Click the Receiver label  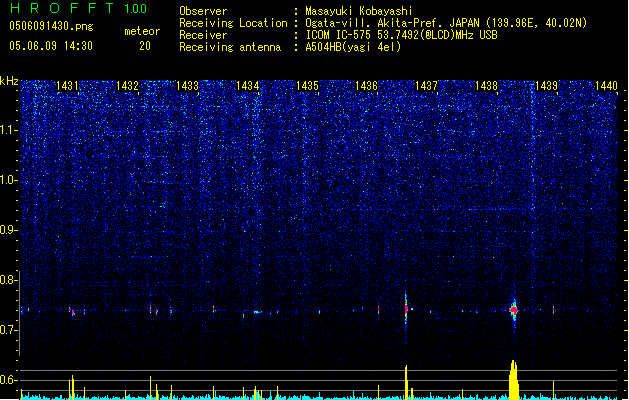pyautogui.click(x=203, y=35)
